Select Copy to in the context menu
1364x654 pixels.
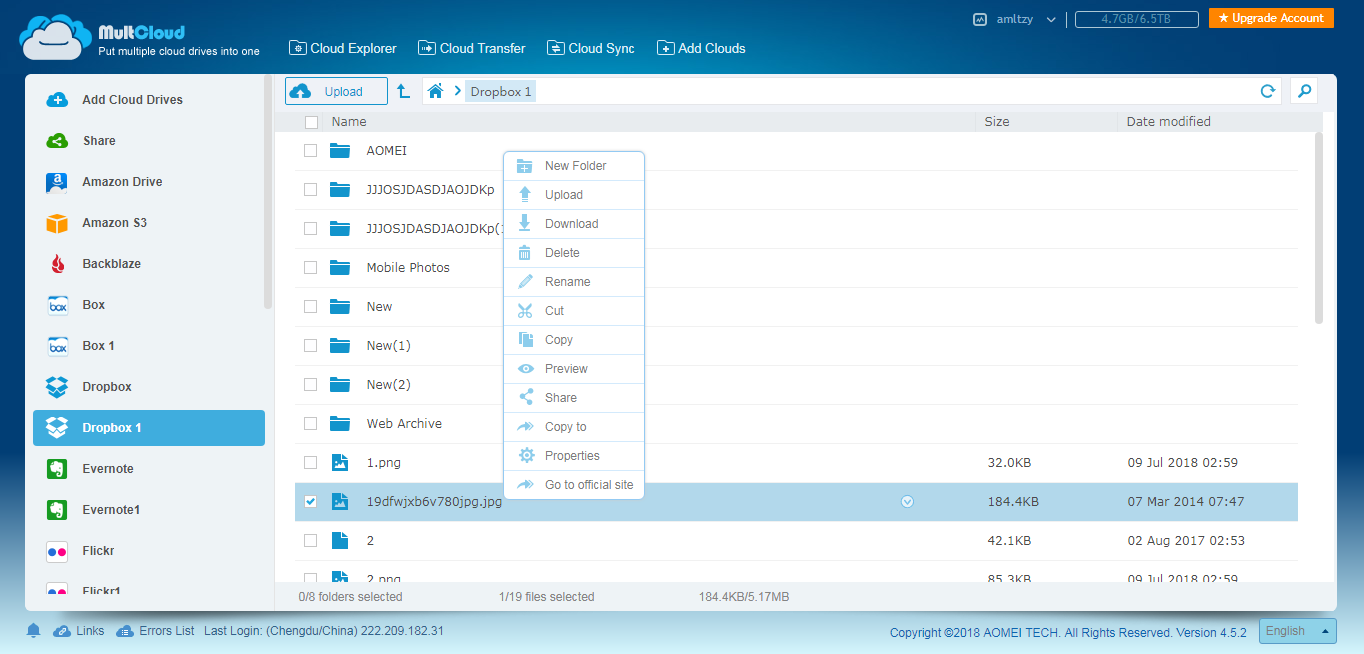click(x=565, y=427)
